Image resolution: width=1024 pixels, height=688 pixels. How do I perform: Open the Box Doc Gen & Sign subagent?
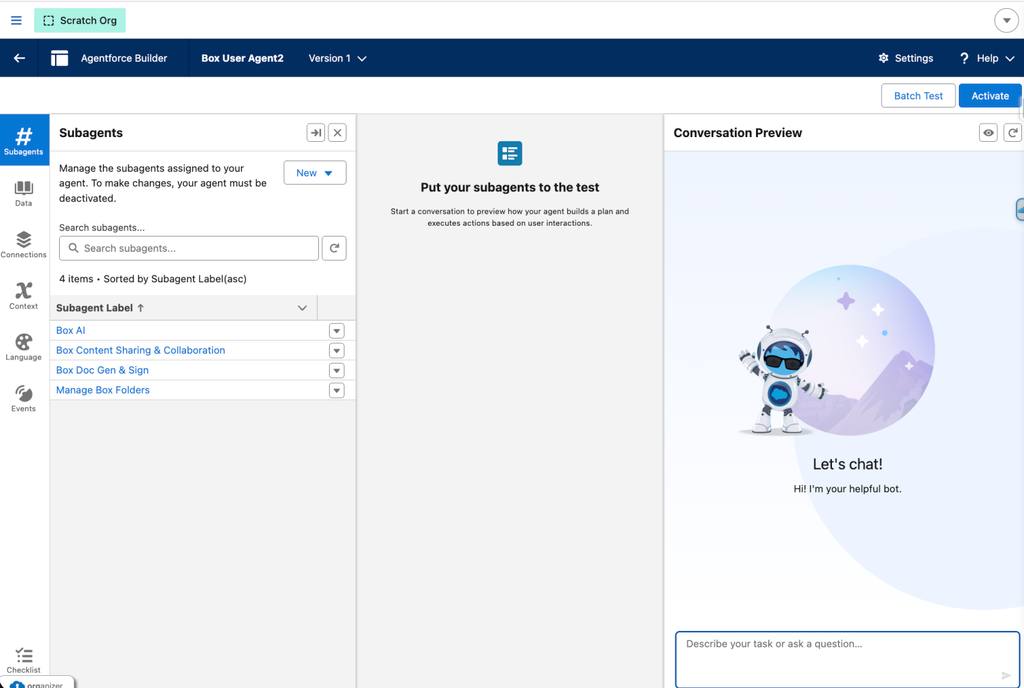[x=103, y=370]
